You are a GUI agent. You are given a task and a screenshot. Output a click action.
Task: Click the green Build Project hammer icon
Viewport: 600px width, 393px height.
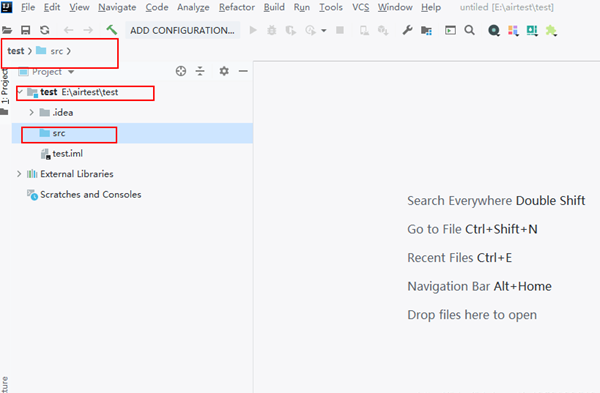tap(111, 30)
